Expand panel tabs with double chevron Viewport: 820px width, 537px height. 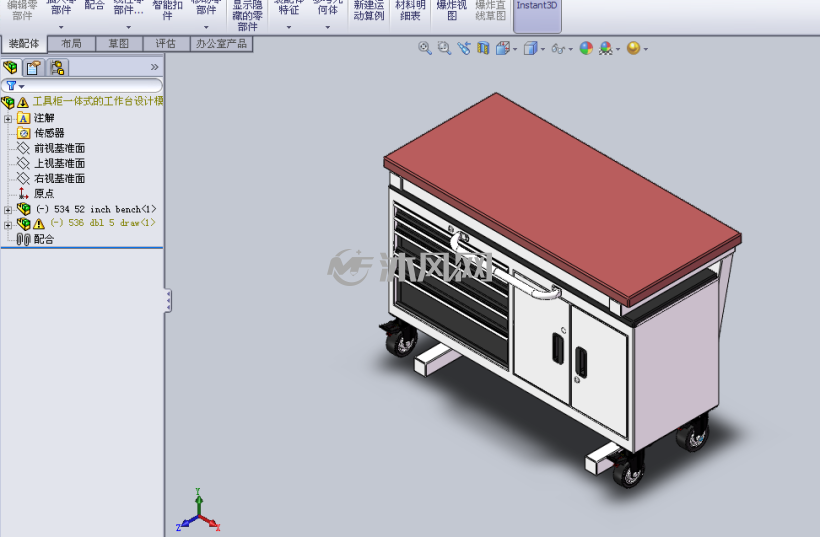(x=154, y=67)
